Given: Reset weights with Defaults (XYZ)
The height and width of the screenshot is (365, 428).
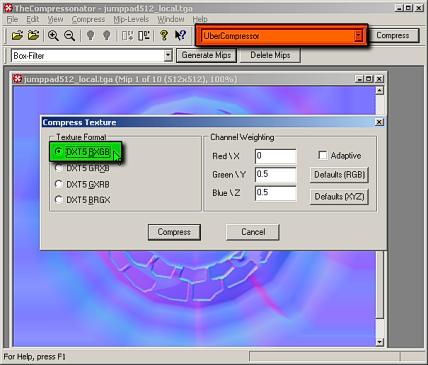Looking at the screenshot, I should click(339, 197).
